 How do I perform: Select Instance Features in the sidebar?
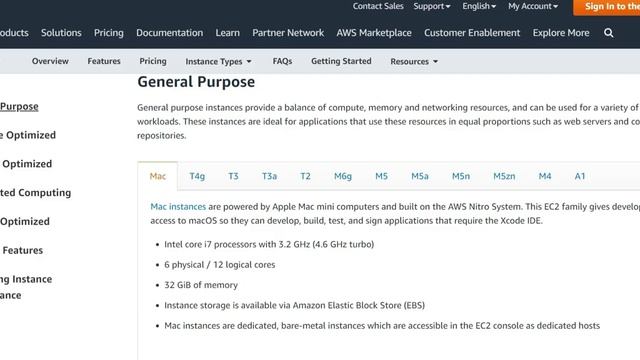22,250
